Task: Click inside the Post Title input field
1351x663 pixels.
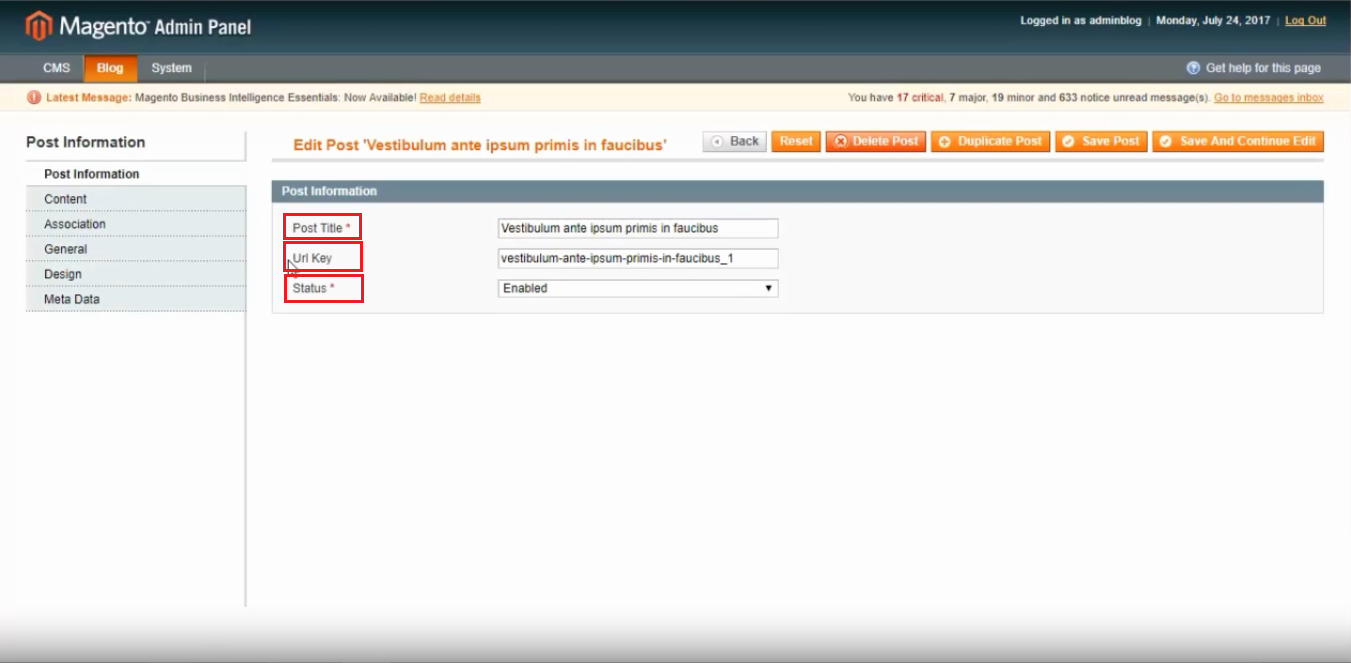Action: [637, 228]
